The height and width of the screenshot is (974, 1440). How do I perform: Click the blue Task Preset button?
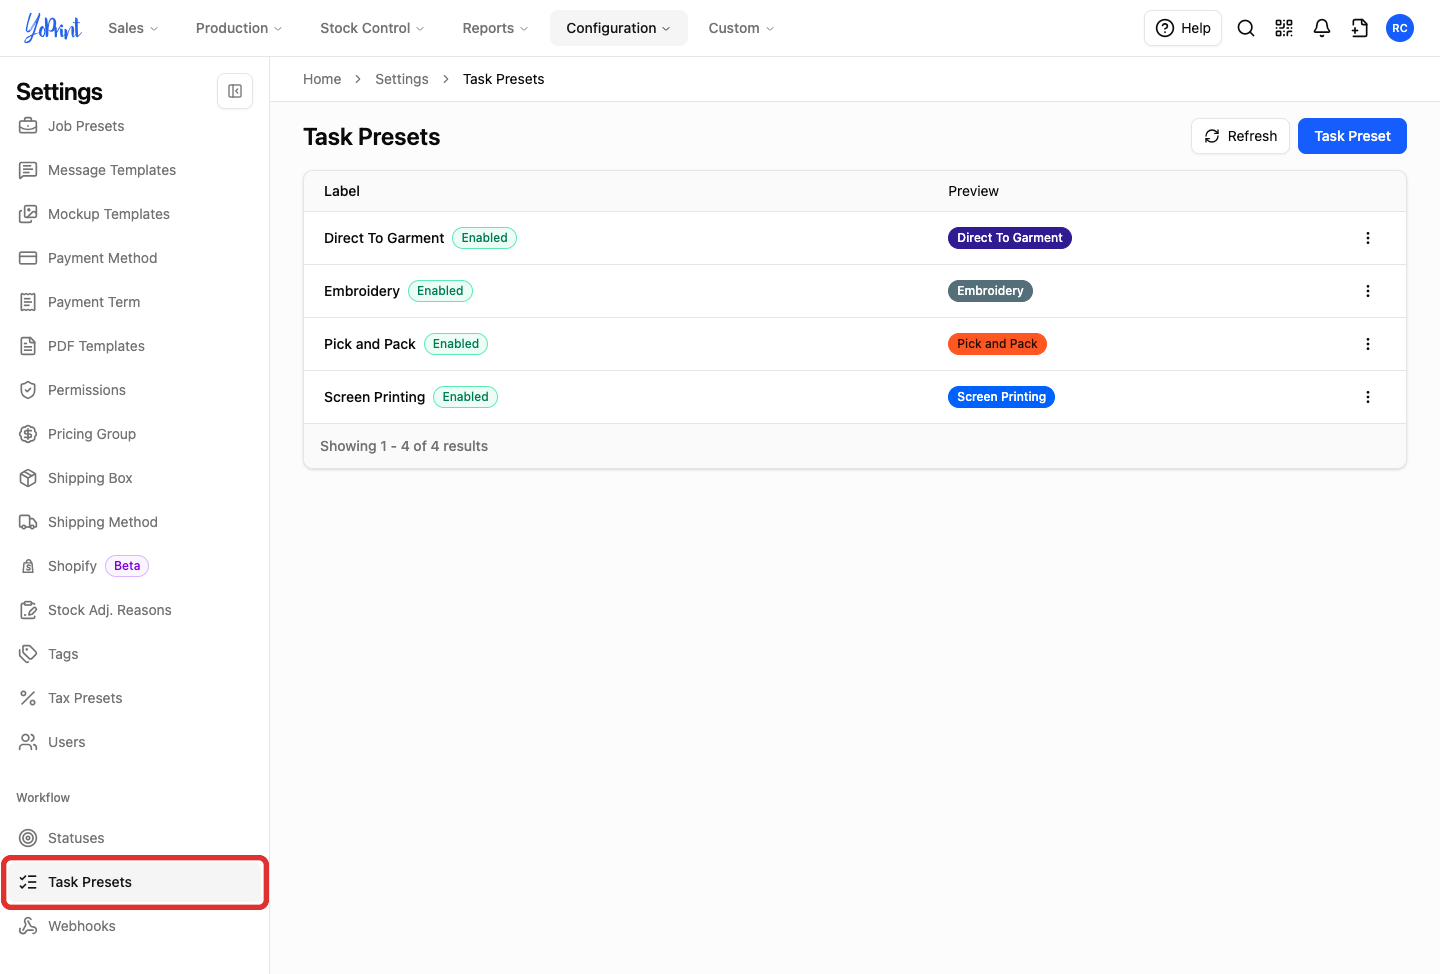click(1352, 136)
